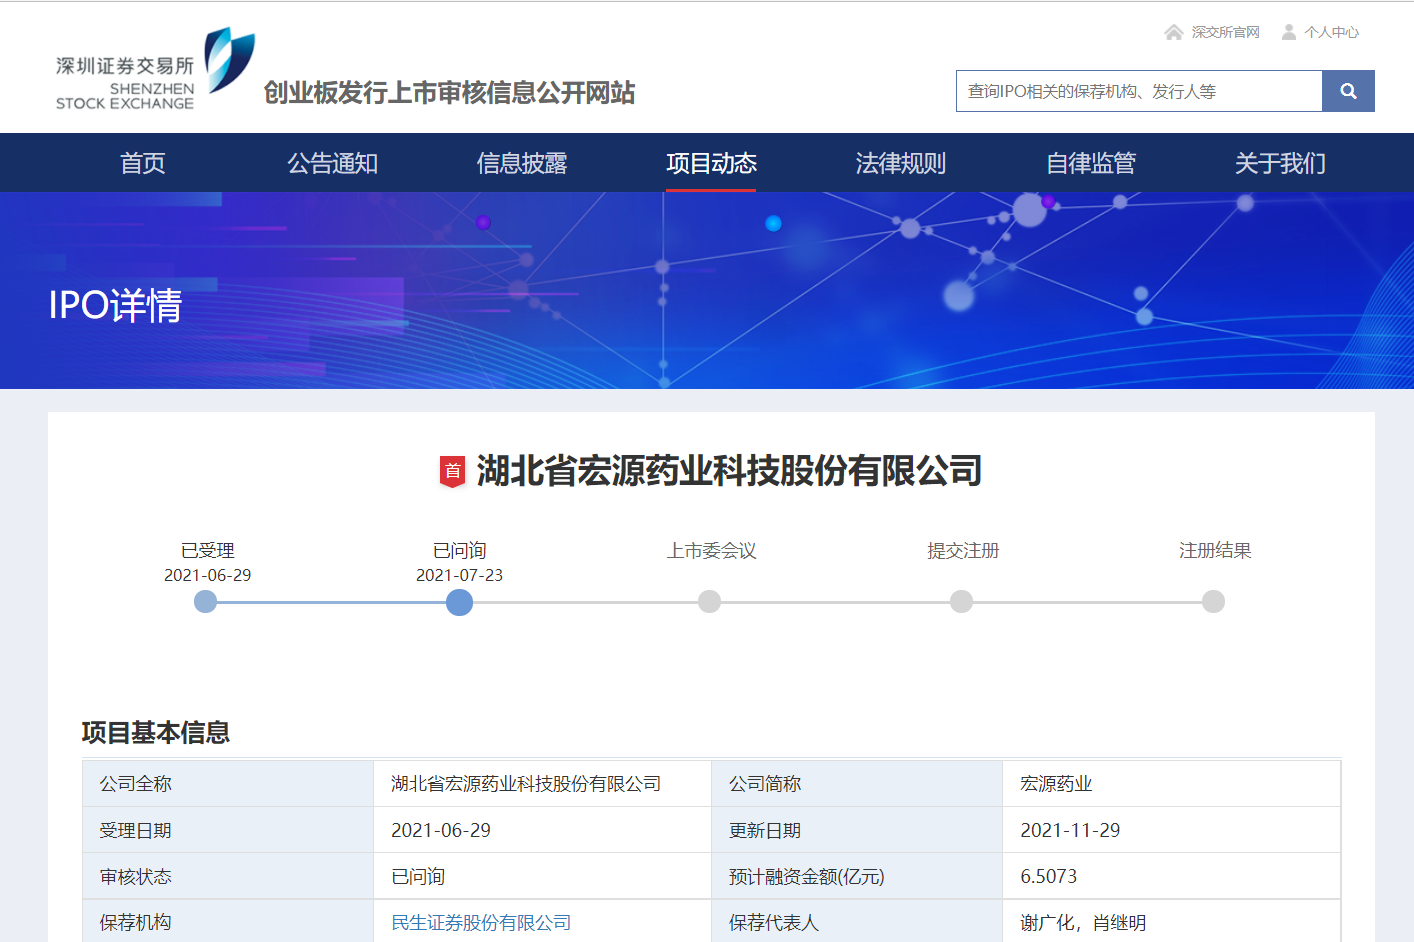
Task: Focus the IPO search input field
Action: pyautogui.click(x=1139, y=91)
